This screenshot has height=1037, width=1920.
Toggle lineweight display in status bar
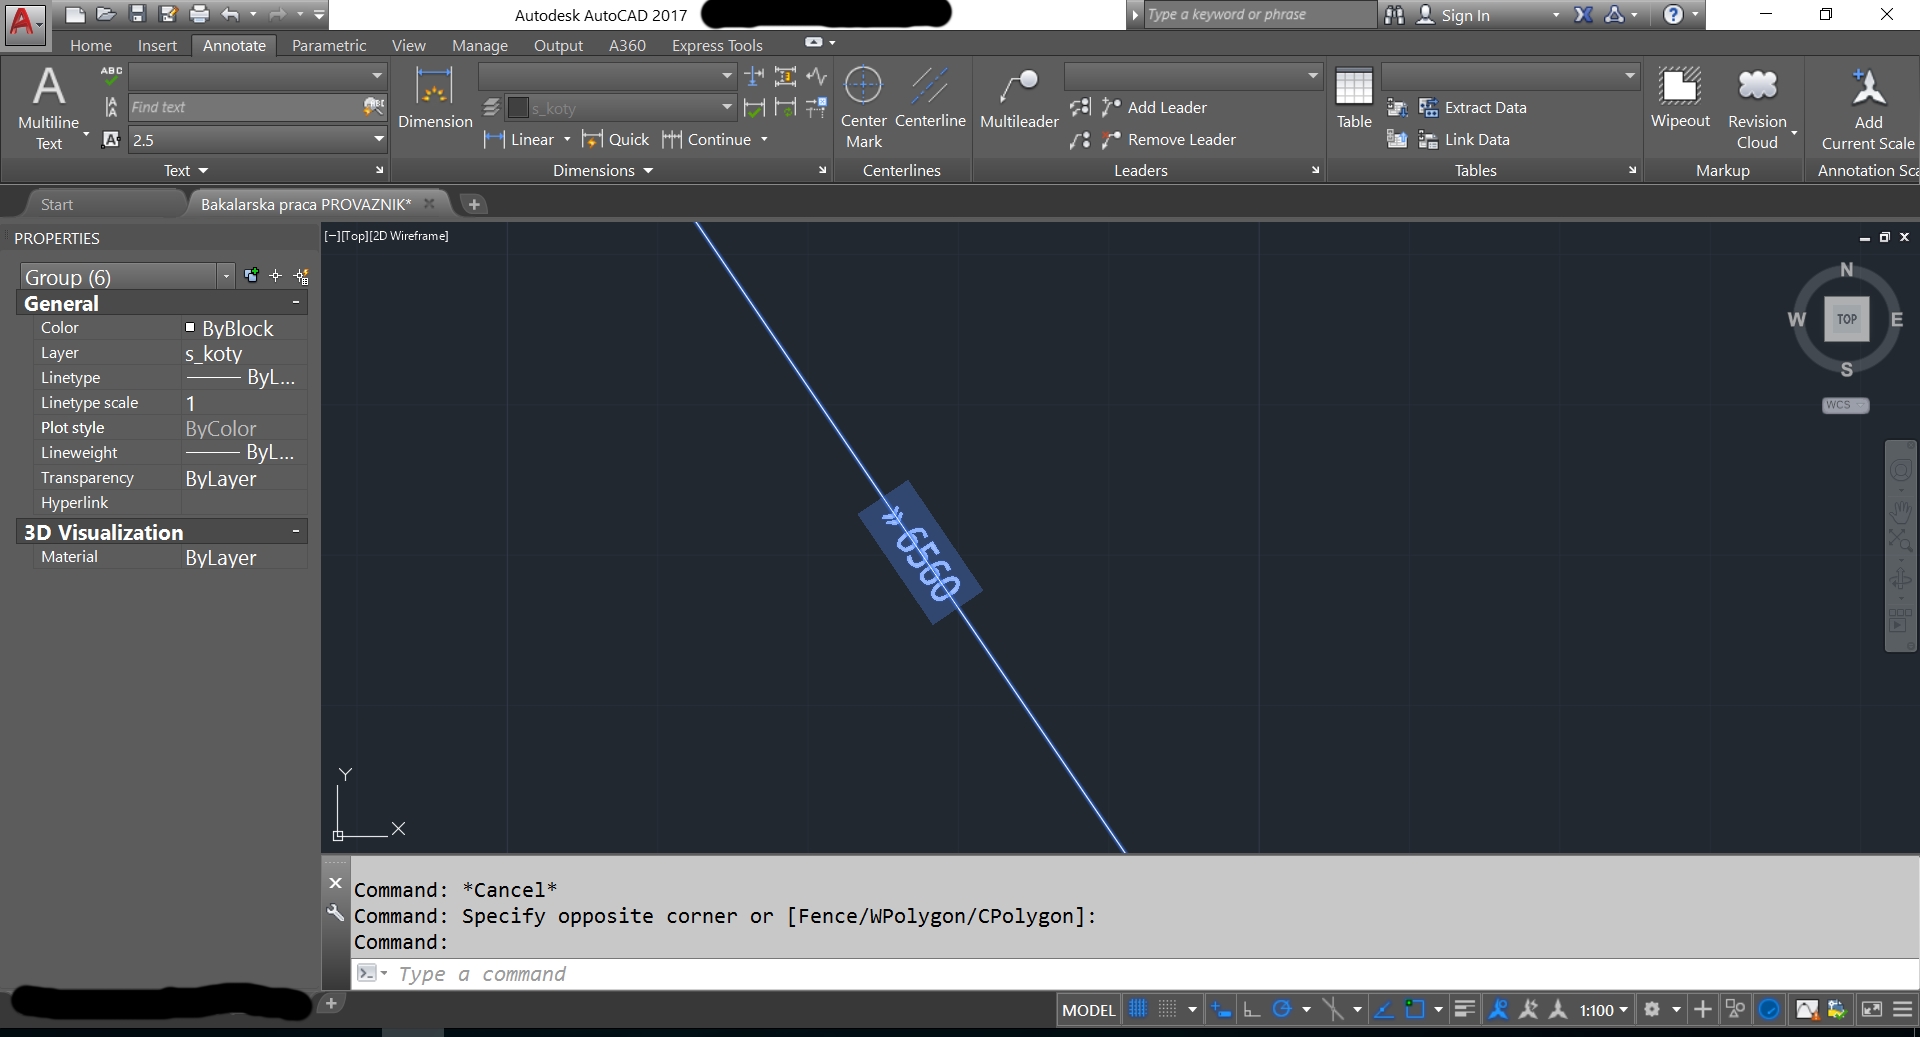tap(1465, 1010)
